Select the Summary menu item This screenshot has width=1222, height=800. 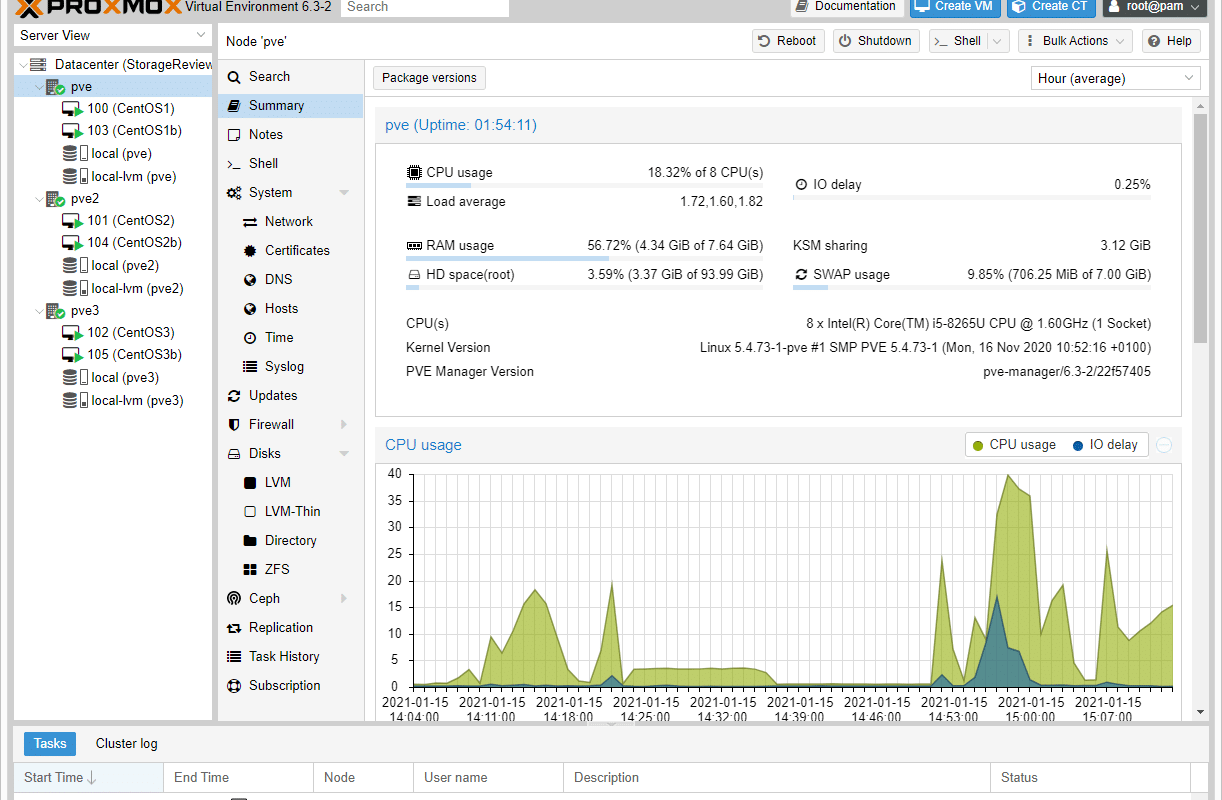(x=291, y=106)
